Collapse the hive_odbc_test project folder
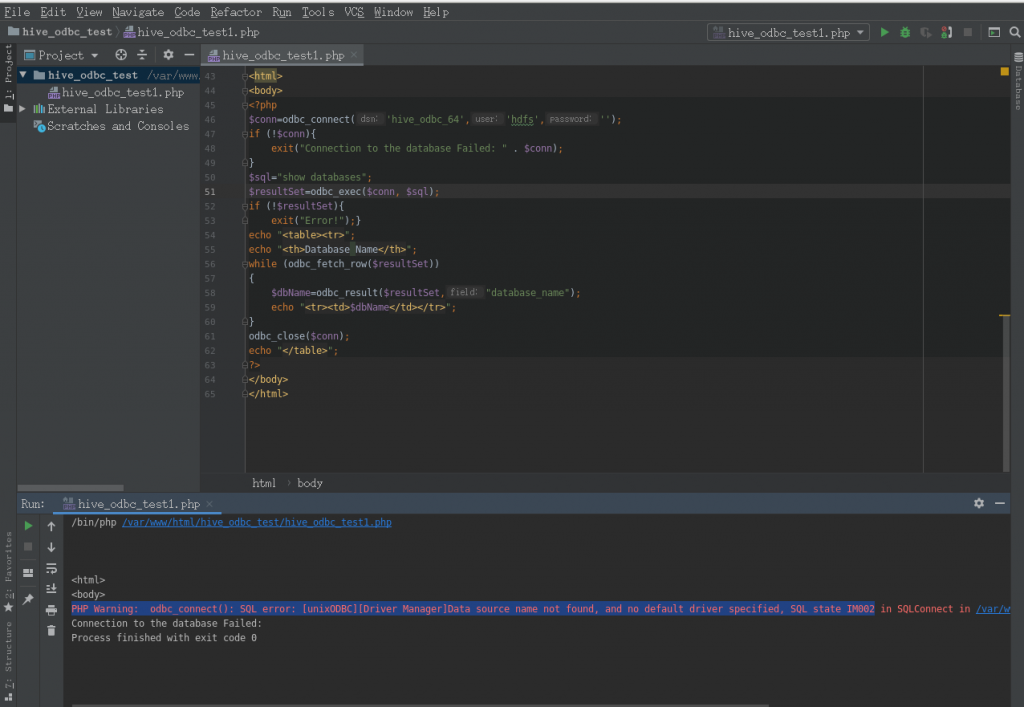 [23, 75]
